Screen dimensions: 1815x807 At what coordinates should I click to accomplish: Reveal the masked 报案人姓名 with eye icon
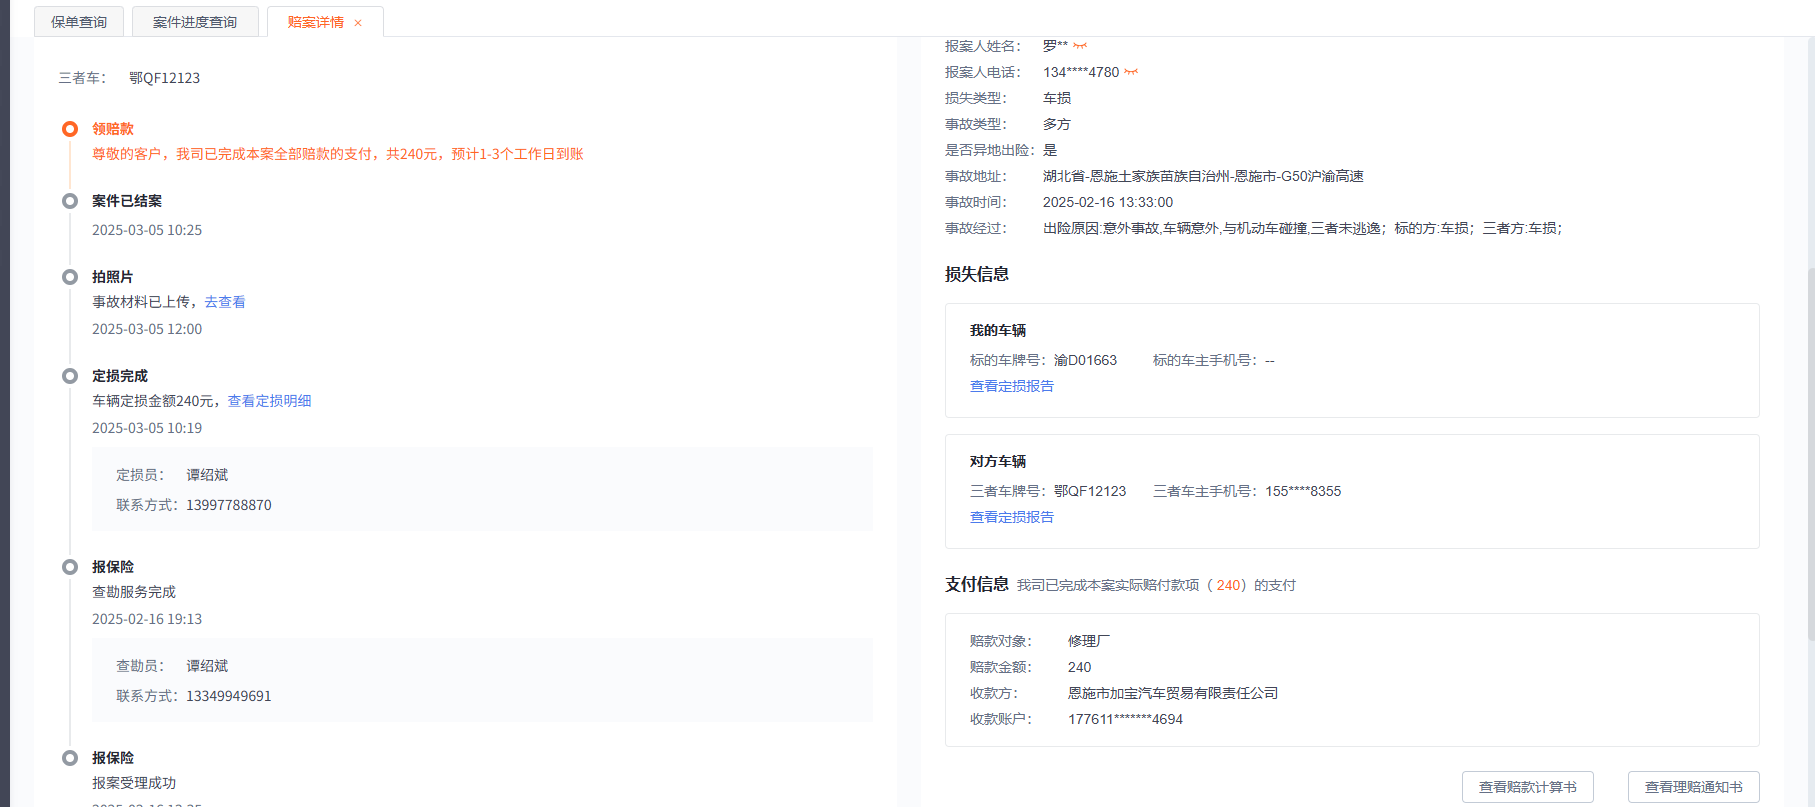click(1080, 46)
